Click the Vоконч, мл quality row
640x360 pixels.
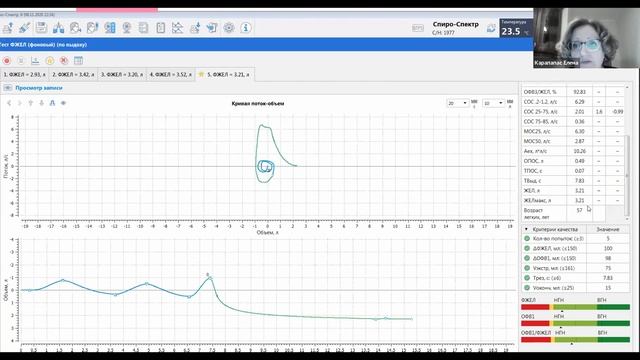tap(576, 288)
